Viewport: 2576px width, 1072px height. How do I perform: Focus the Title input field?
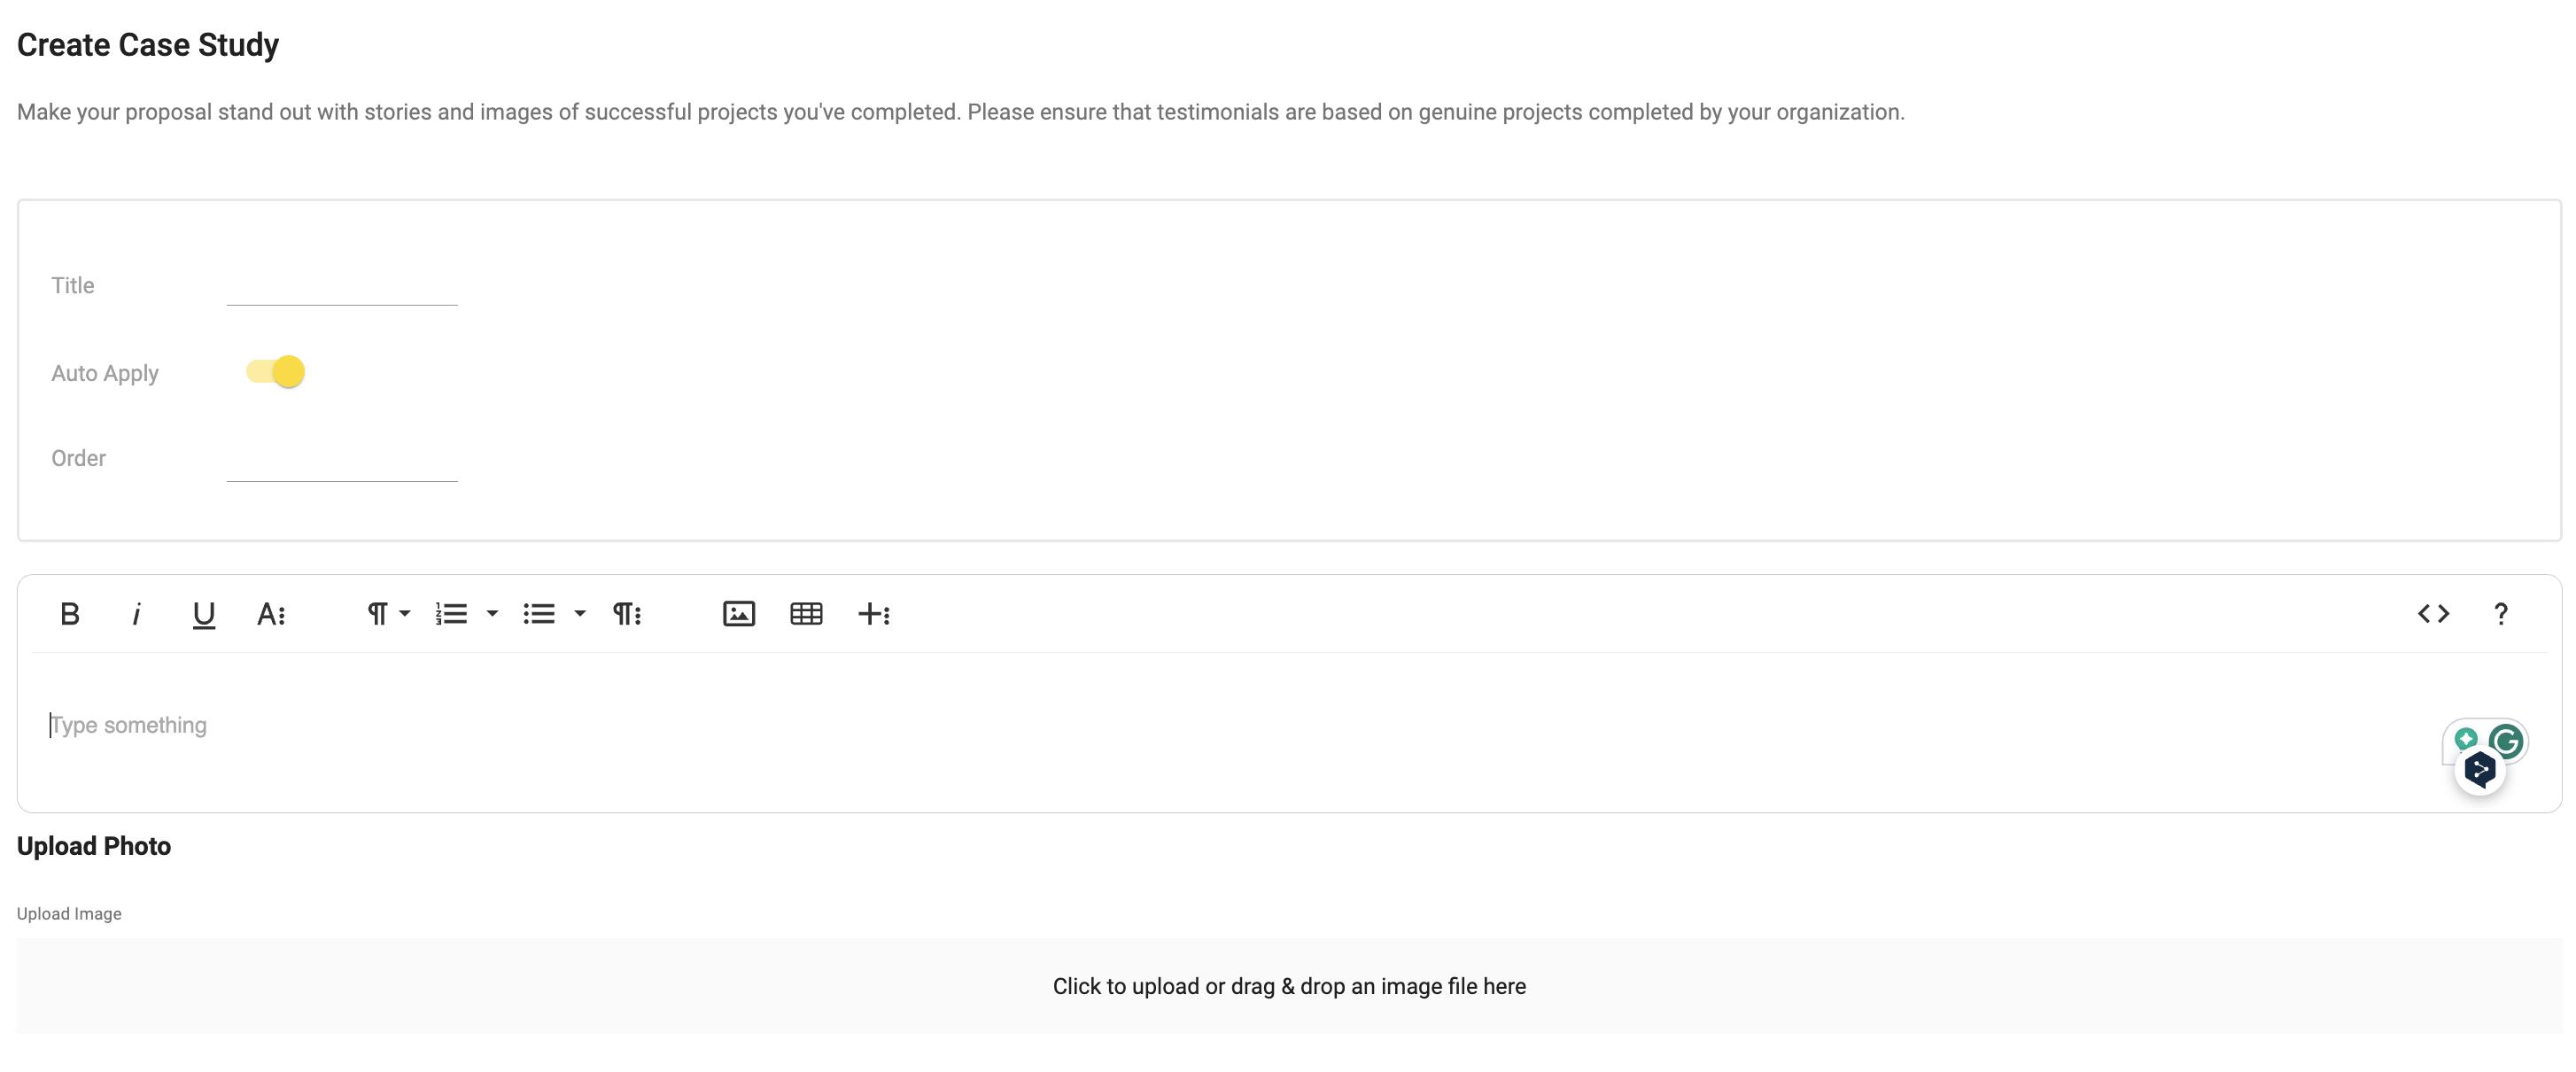342,286
